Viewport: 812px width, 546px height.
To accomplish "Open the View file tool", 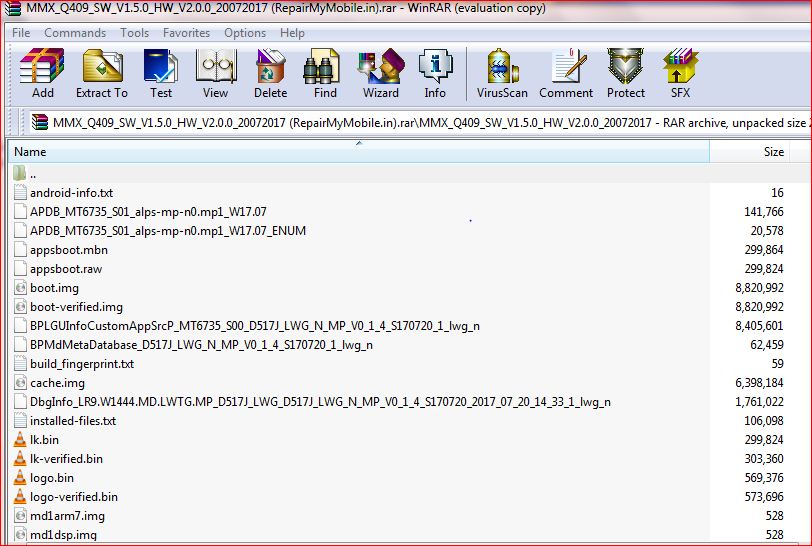I will [x=215, y=74].
